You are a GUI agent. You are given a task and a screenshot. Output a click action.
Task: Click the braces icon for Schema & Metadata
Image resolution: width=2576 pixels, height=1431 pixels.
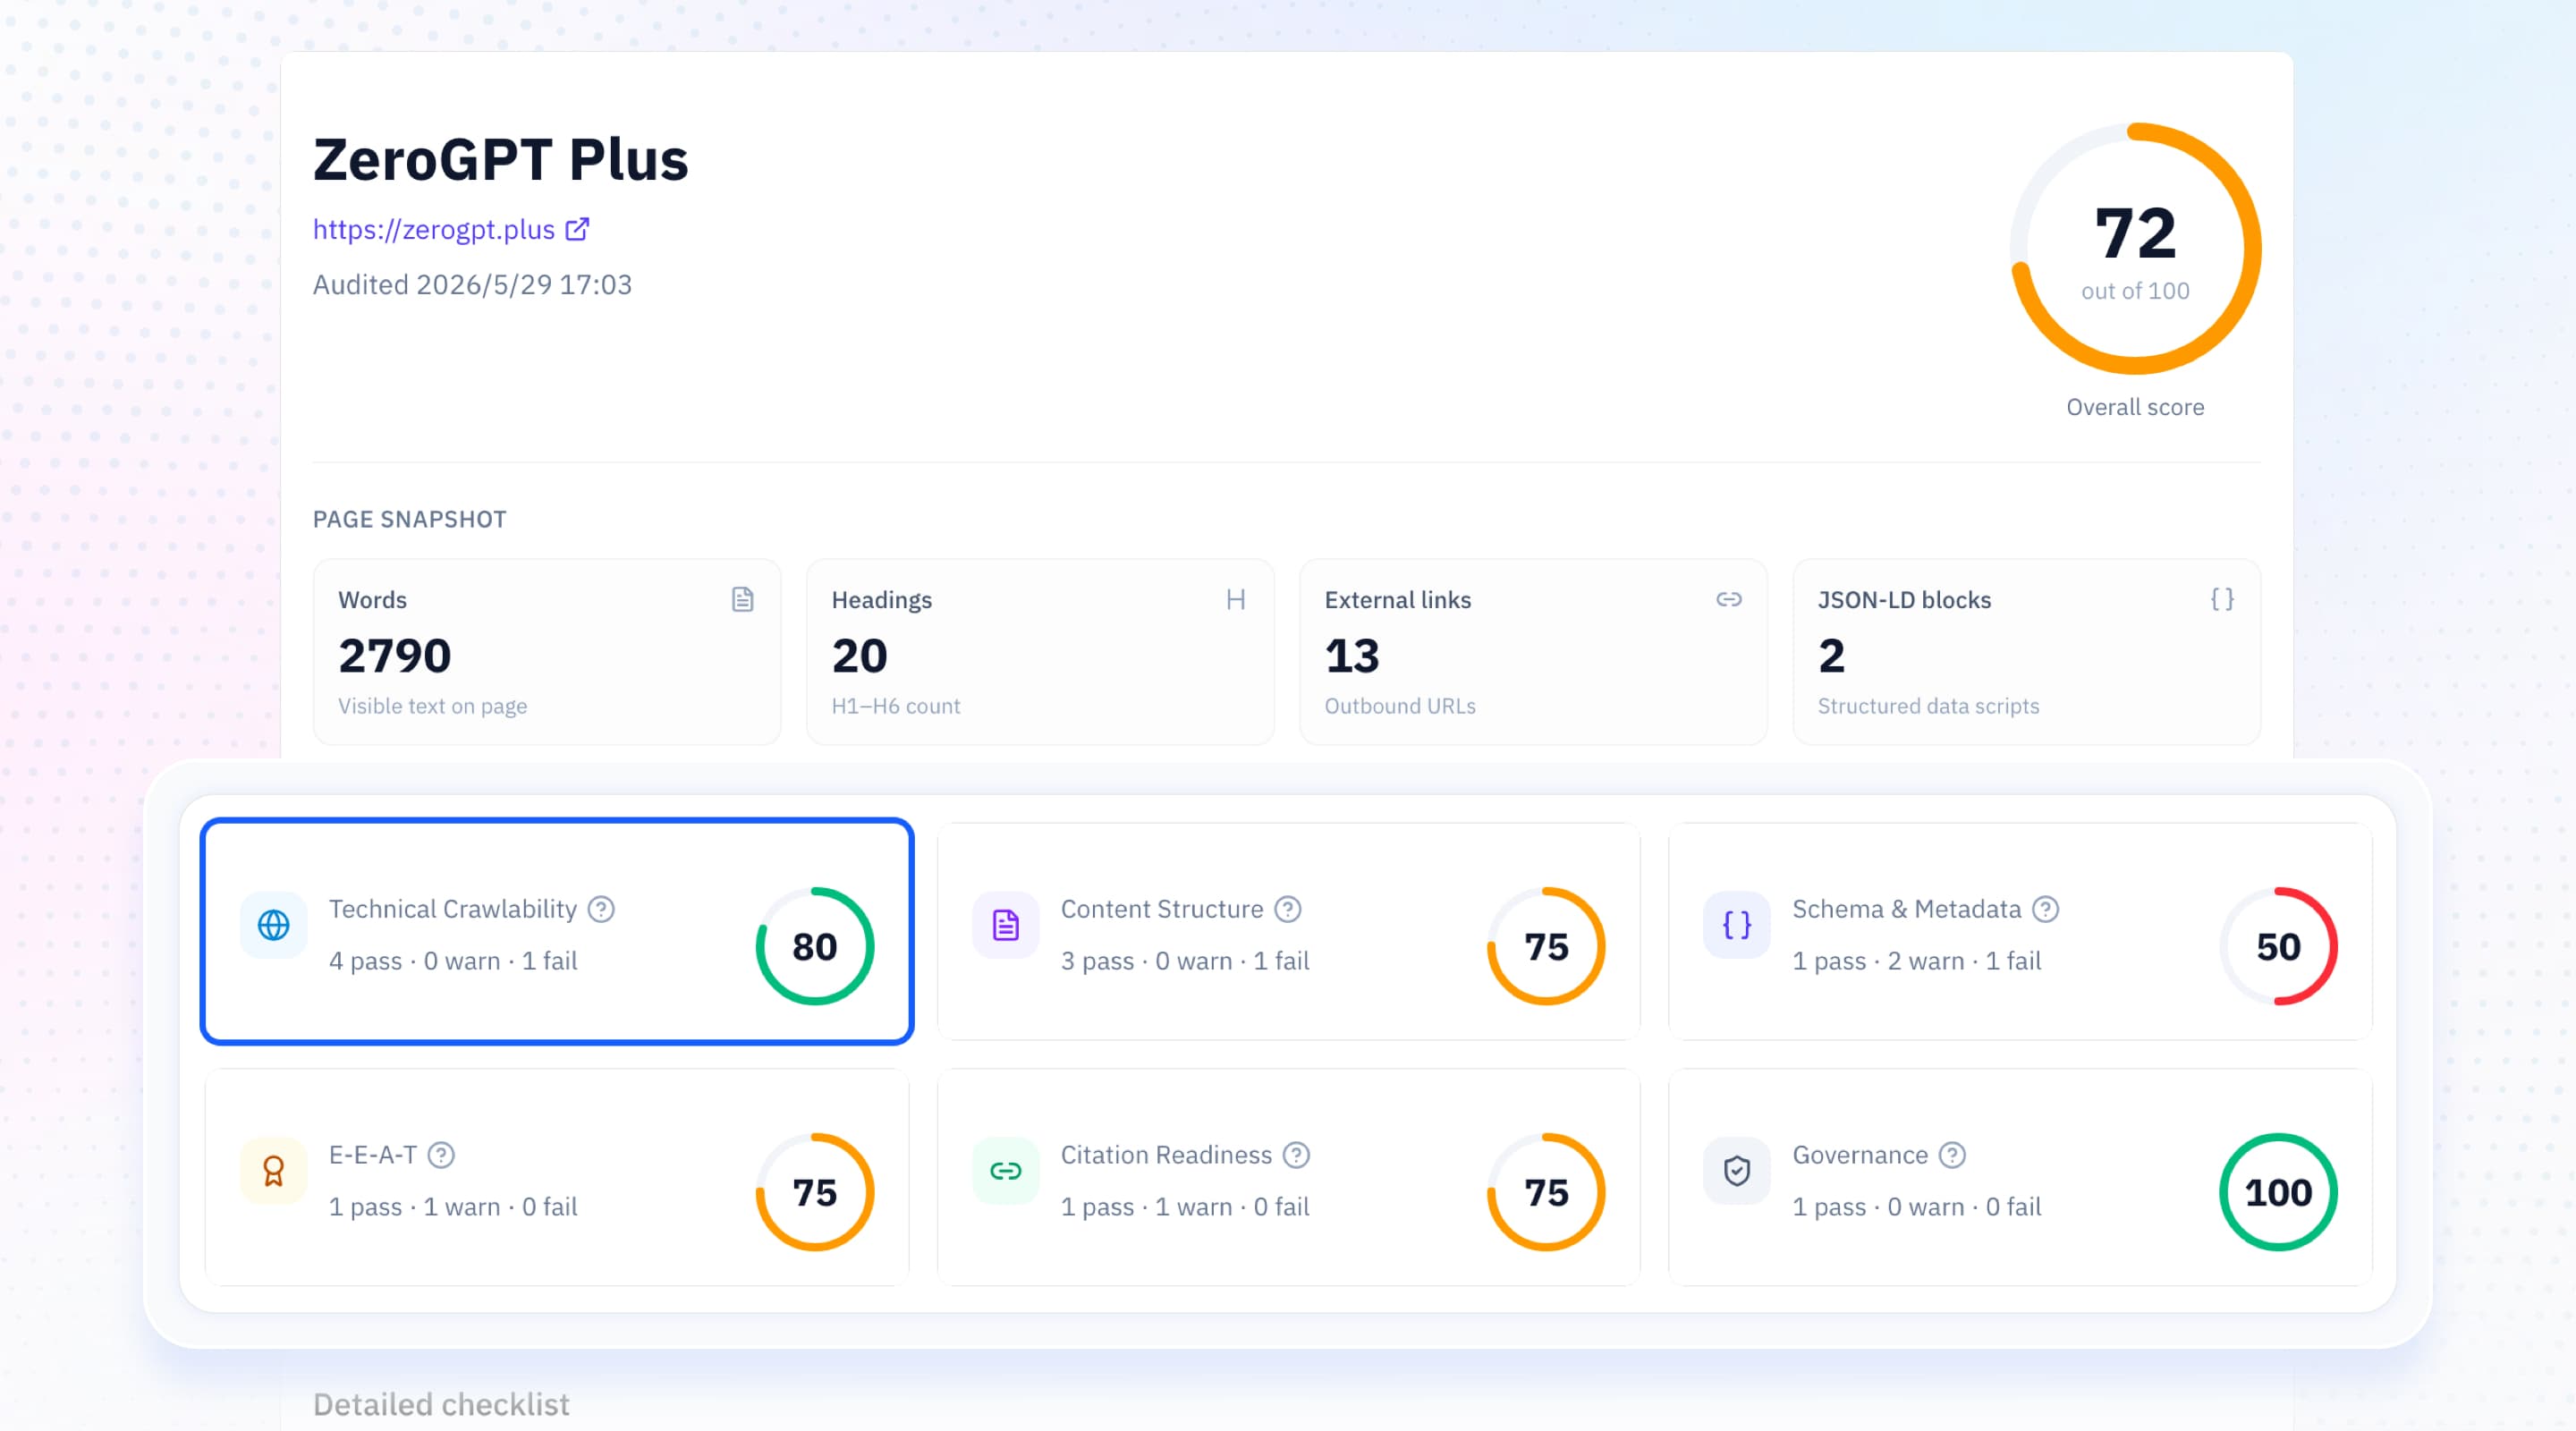click(x=1737, y=925)
